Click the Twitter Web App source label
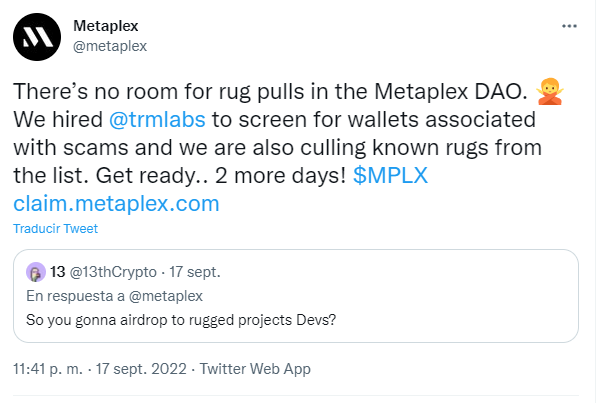The height and width of the screenshot is (403, 604). click(255, 369)
